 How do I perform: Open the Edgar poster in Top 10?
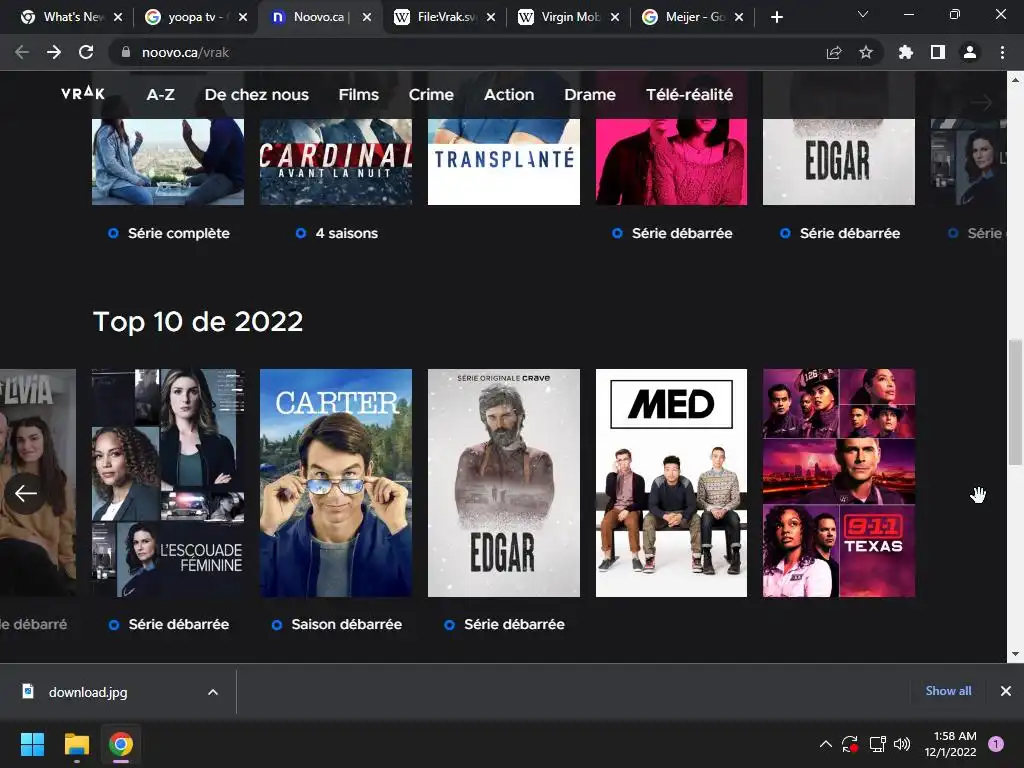tap(504, 483)
